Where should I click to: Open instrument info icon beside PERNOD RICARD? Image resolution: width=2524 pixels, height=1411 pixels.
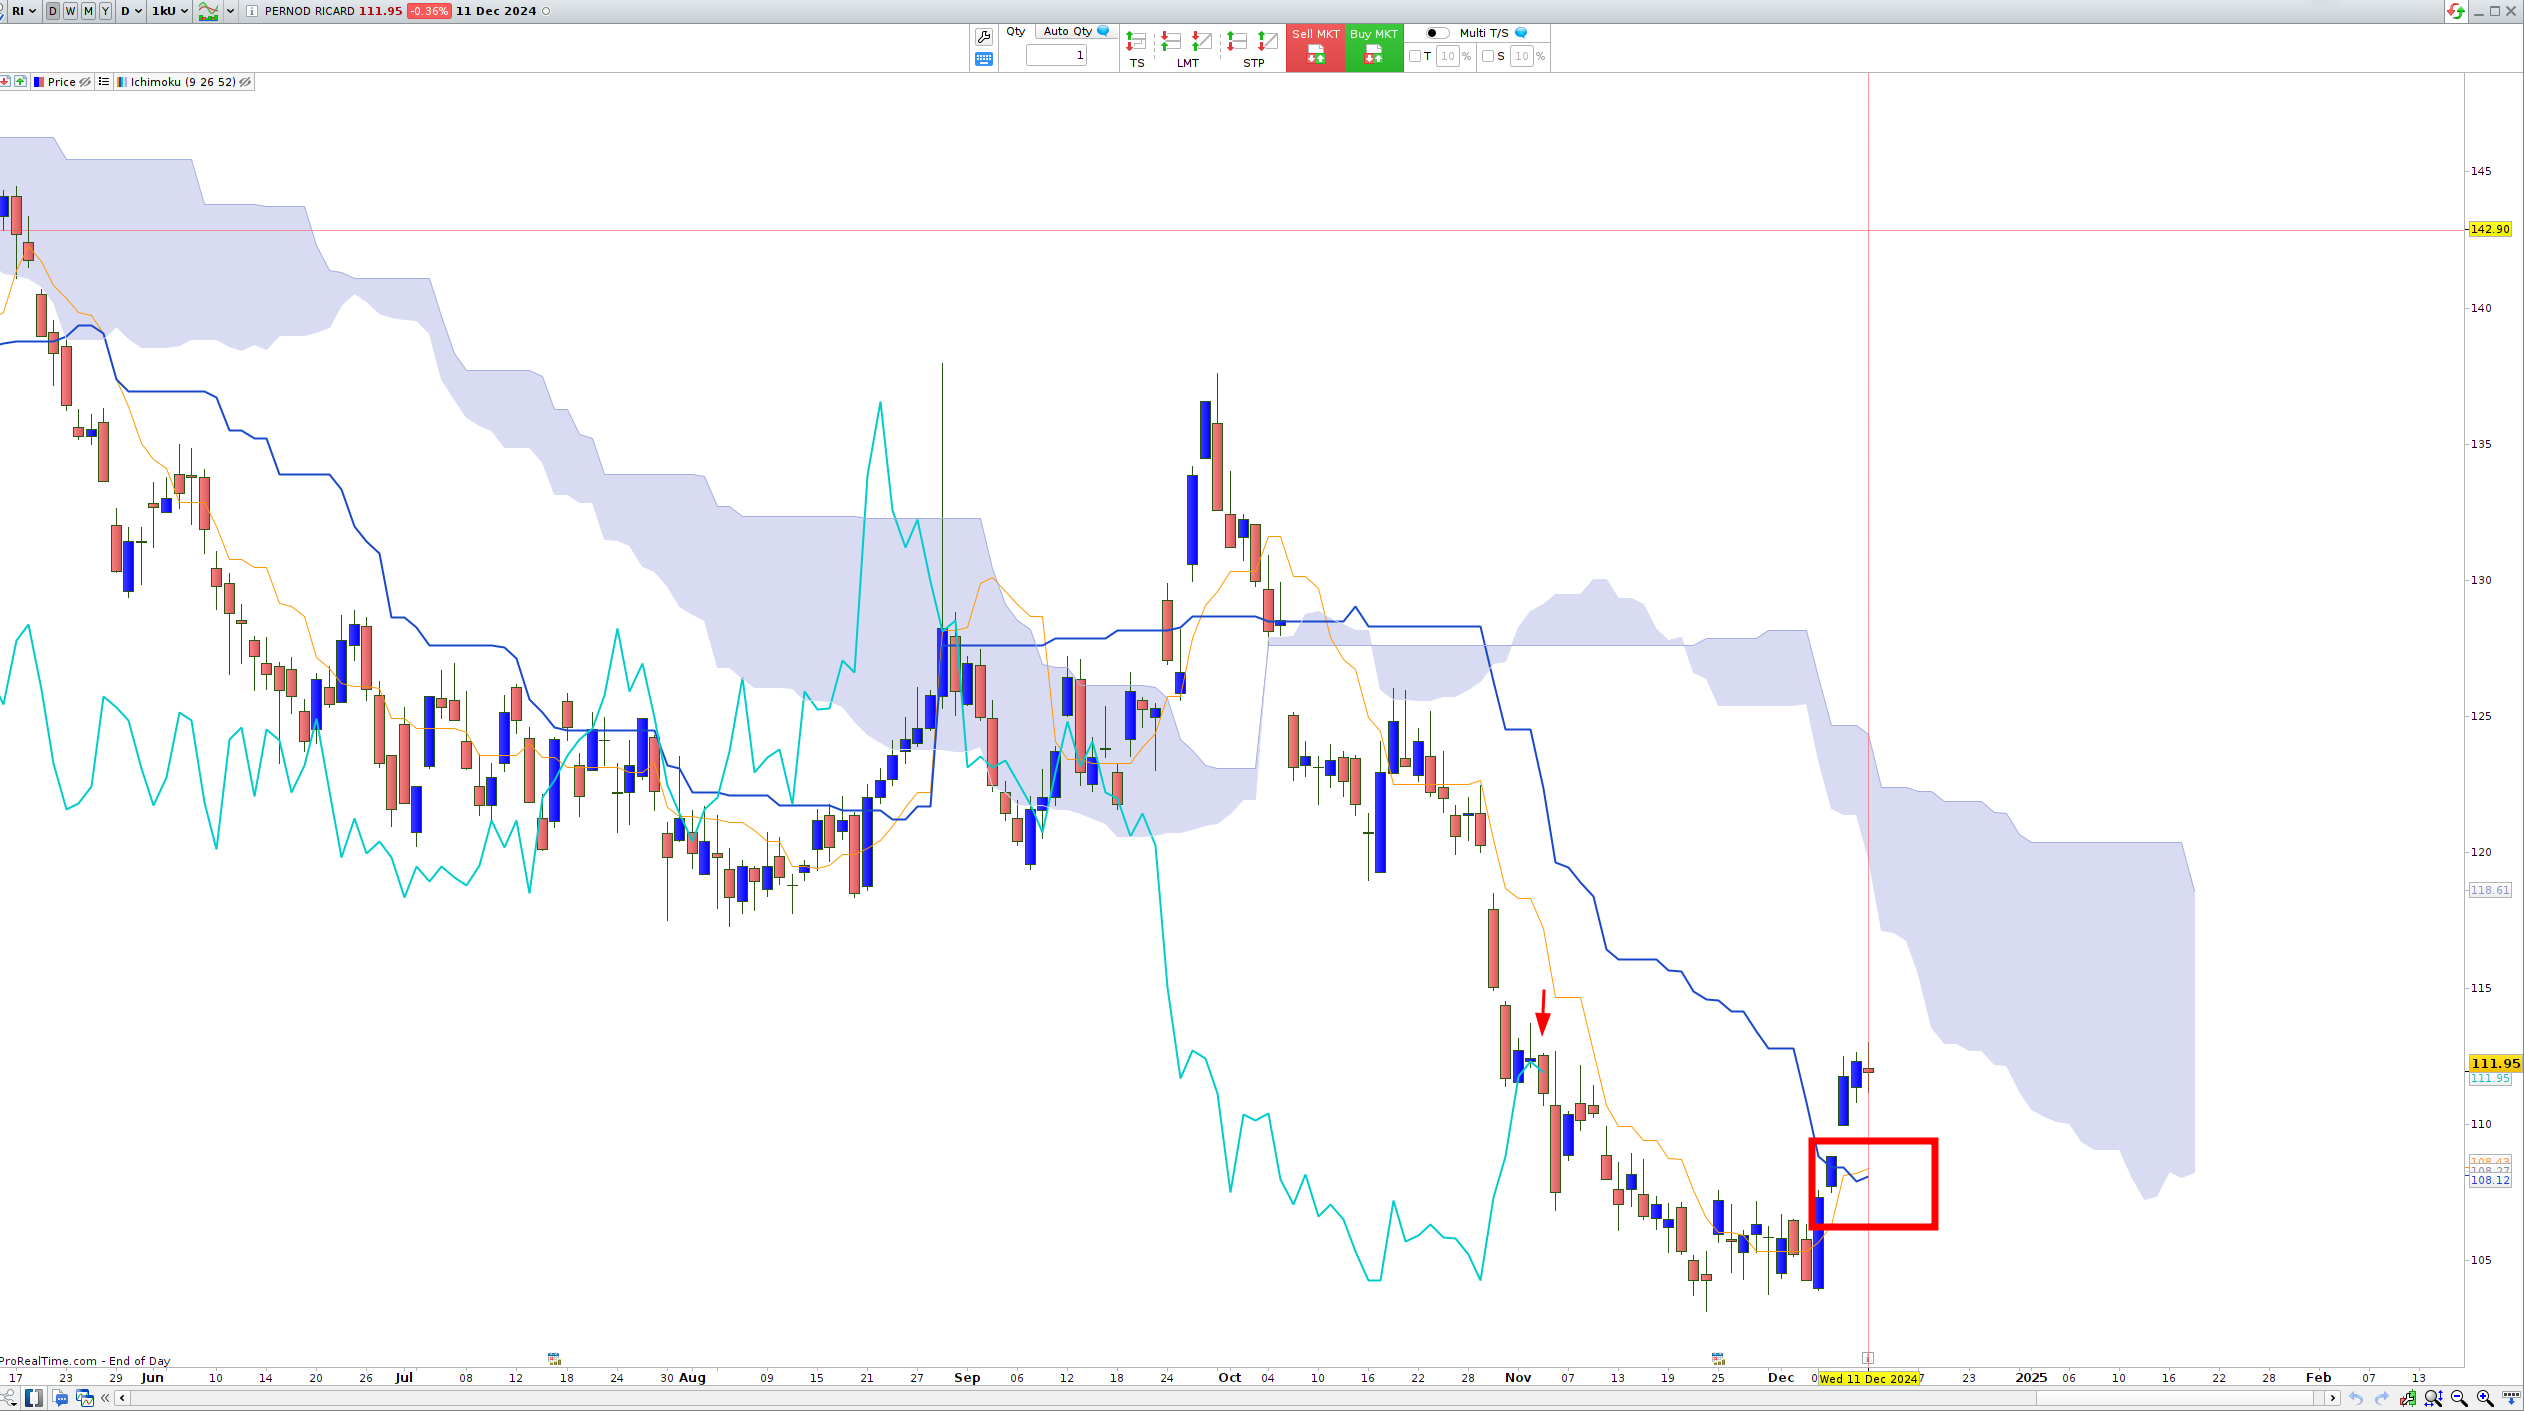click(x=252, y=11)
